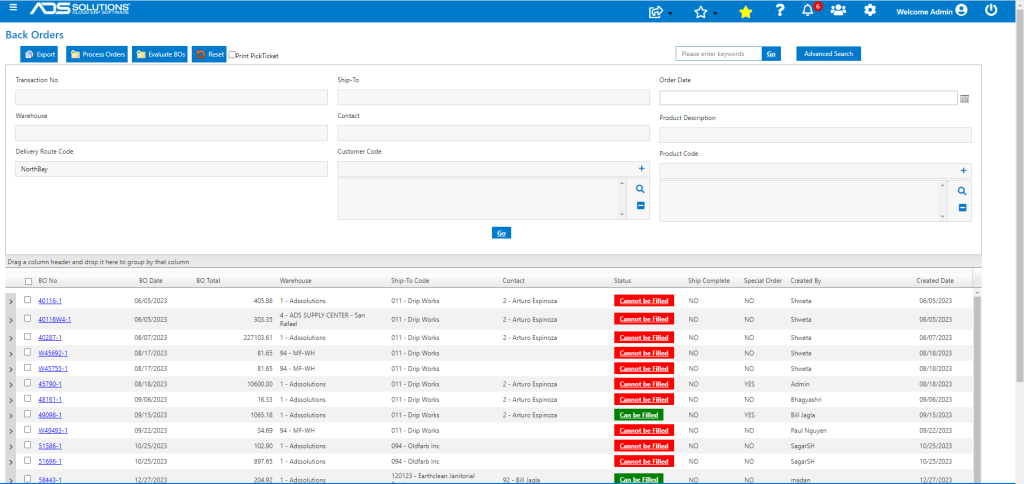Image resolution: width=1024 pixels, height=484 pixels.
Task: Sort by the Created Date column header
Action: pos(935,281)
